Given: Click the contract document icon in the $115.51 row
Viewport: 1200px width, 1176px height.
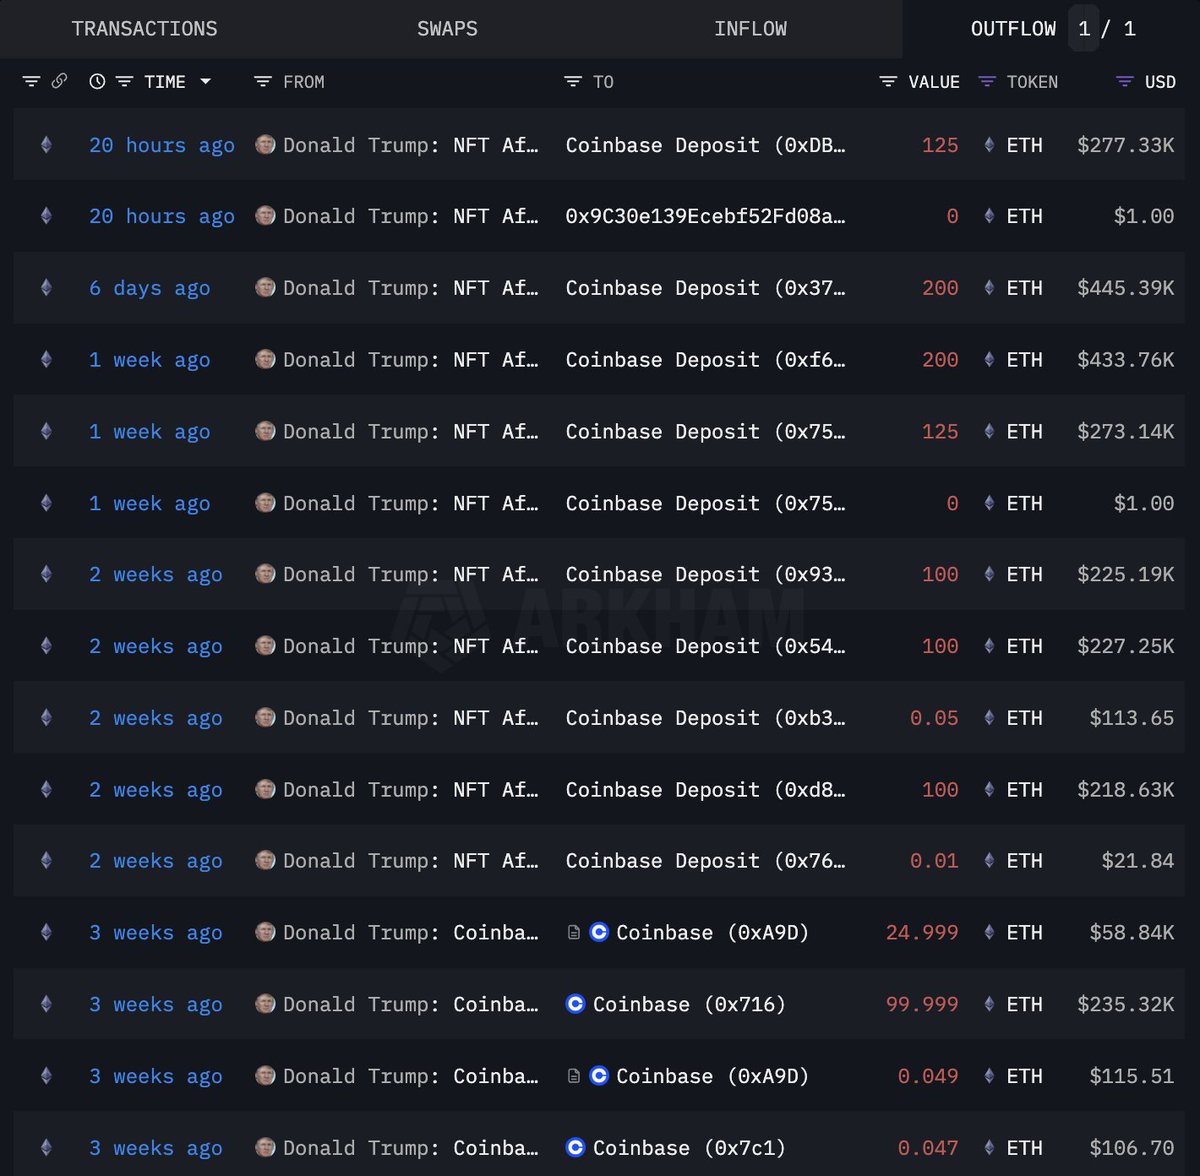Looking at the screenshot, I should pyautogui.click(x=574, y=1076).
